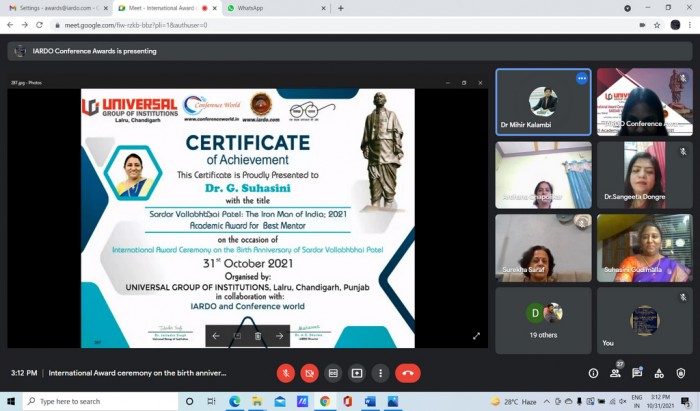This screenshot has height=411, width=700.
Task: Click the Windows taskbar search box
Action: [x=95, y=401]
